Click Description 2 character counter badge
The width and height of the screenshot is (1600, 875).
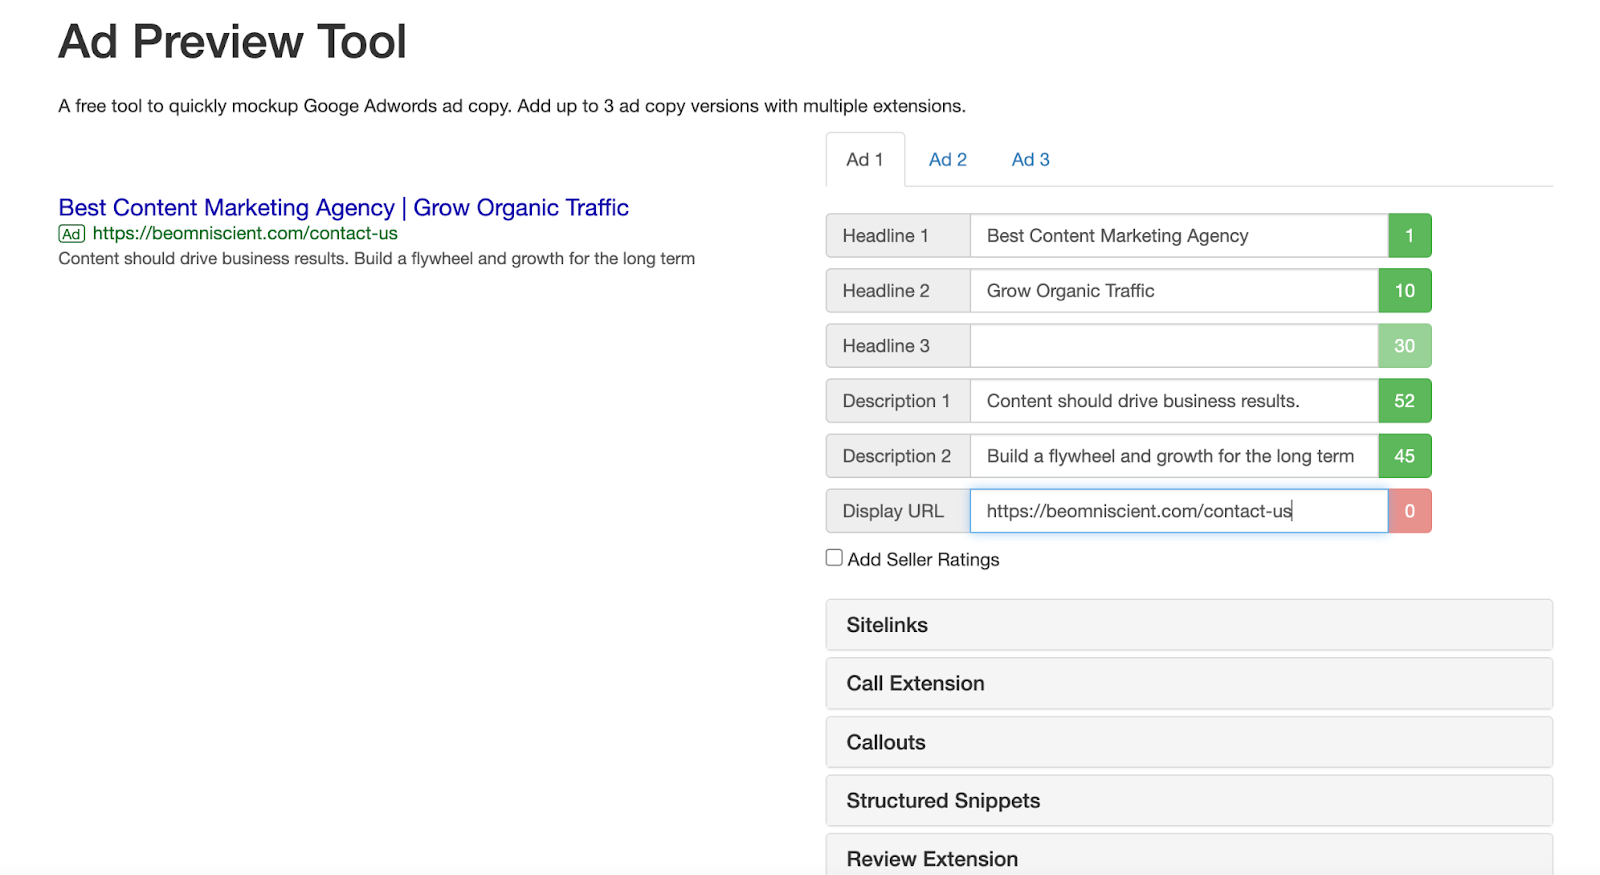[x=1404, y=456]
